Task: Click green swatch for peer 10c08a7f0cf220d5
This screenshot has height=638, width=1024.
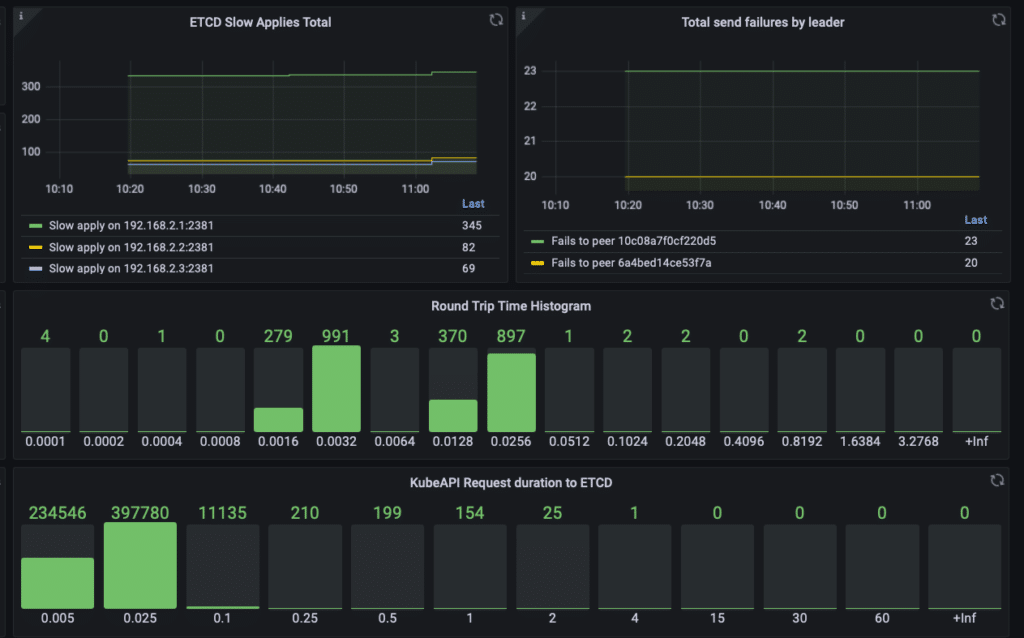Action: 537,242
